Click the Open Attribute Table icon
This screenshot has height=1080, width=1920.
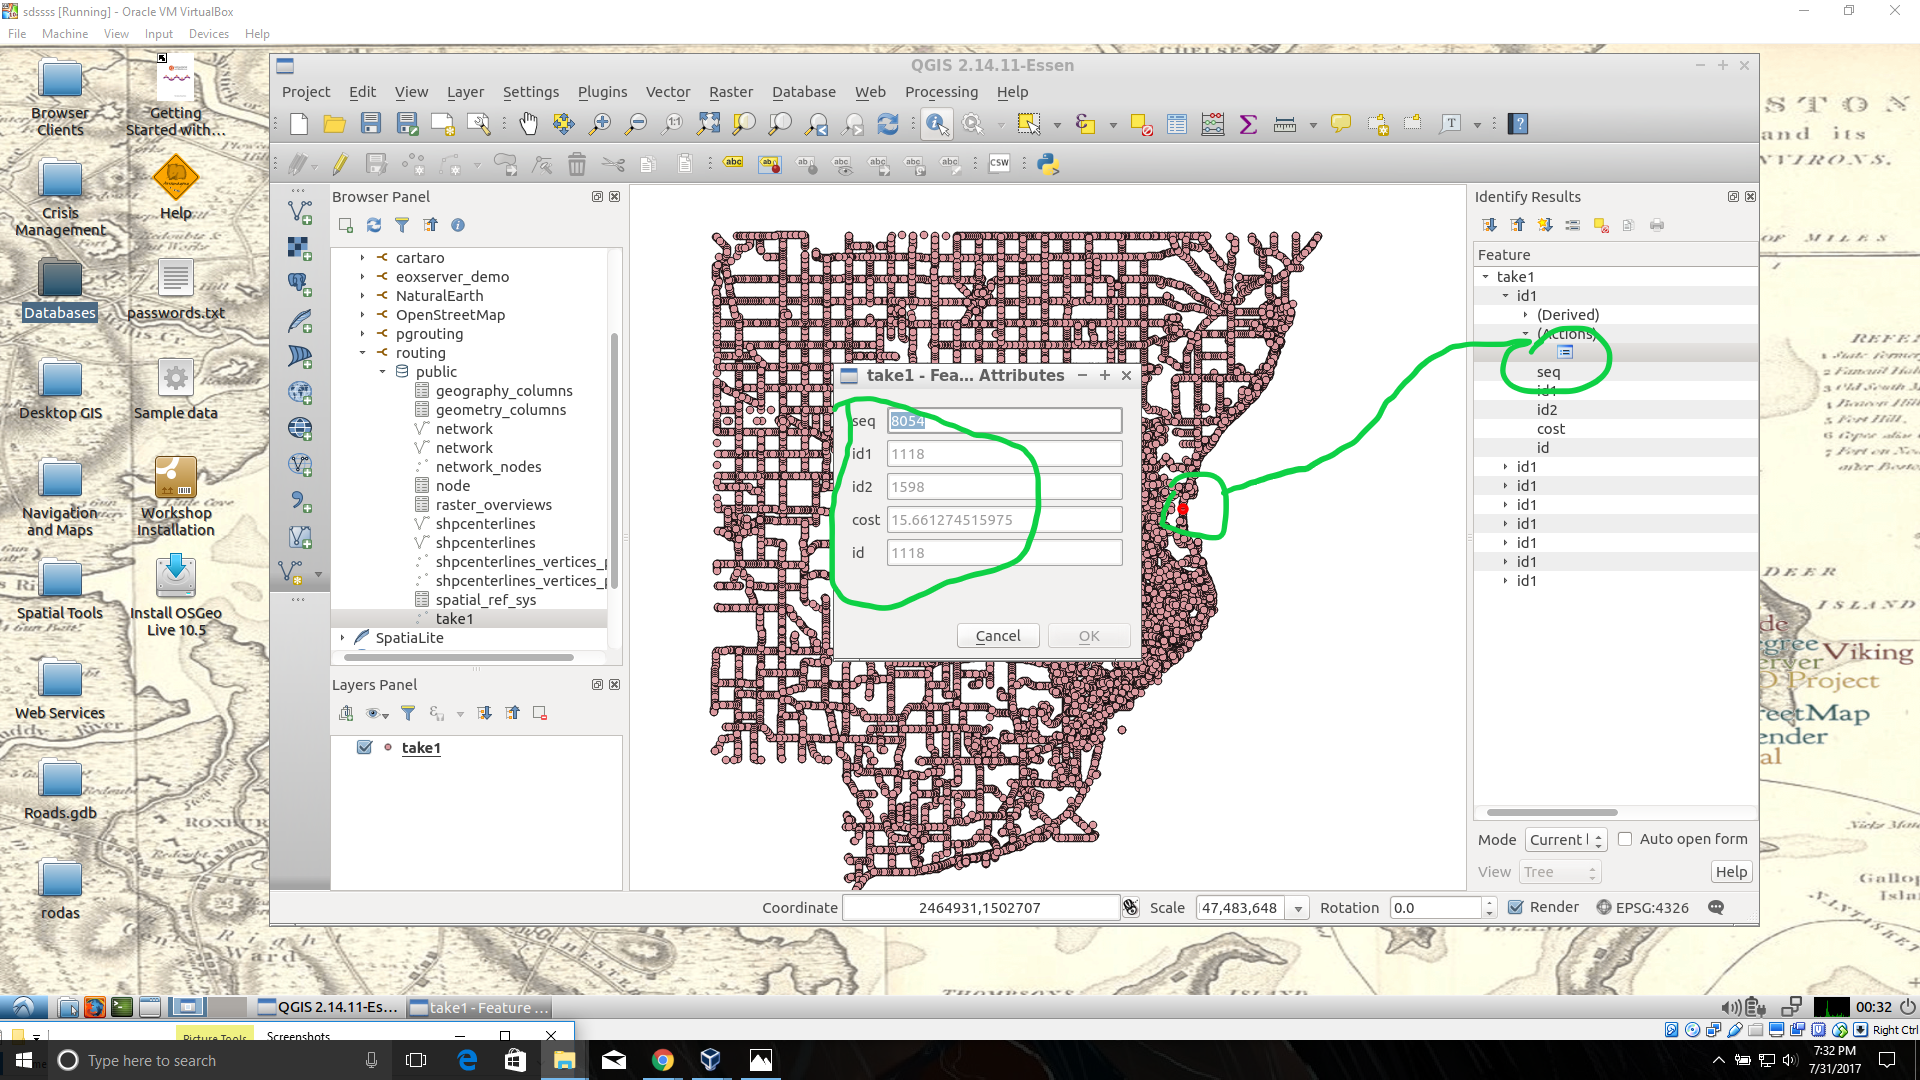(x=1177, y=124)
